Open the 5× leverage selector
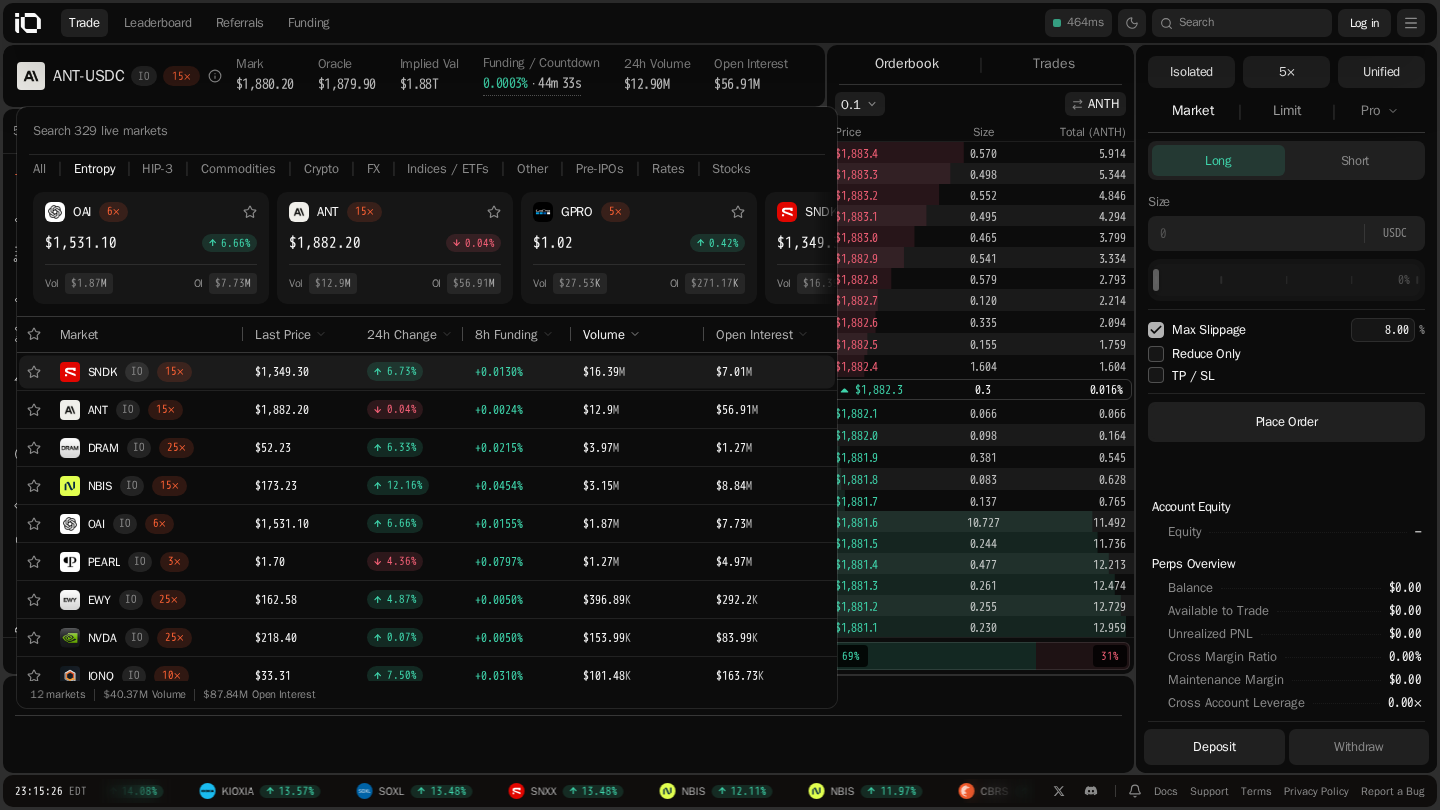 (x=1286, y=72)
